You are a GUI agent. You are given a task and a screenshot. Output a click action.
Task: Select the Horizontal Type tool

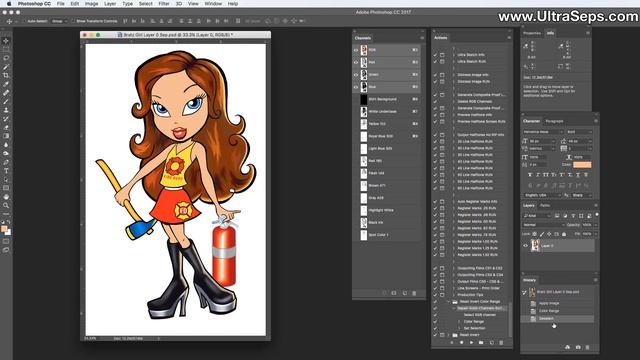pyautogui.click(x=6, y=171)
